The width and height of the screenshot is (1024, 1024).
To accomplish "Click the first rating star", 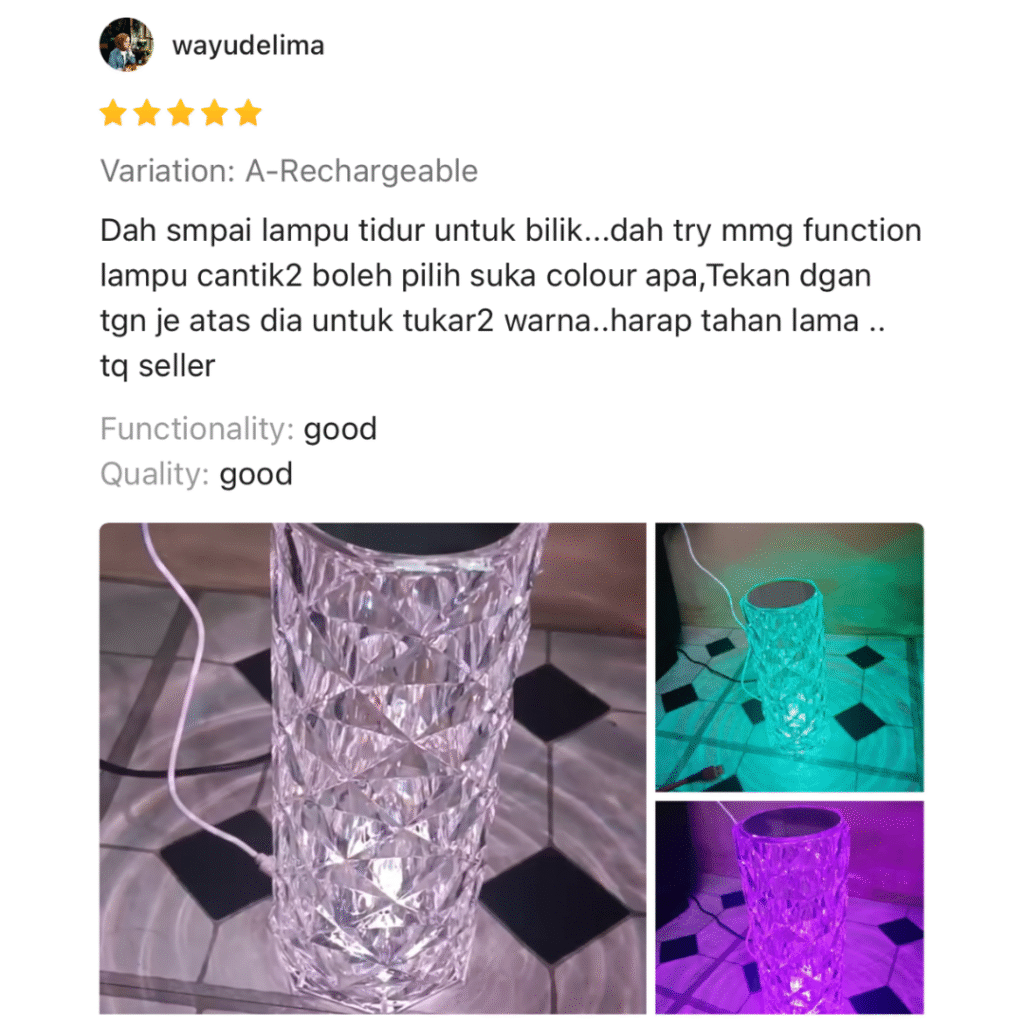I will tap(114, 113).
